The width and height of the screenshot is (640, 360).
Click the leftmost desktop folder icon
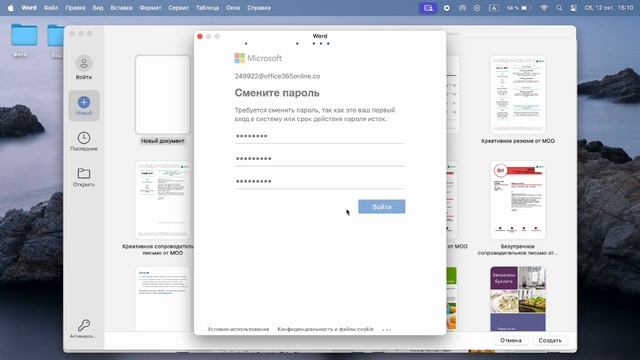[x=24, y=35]
